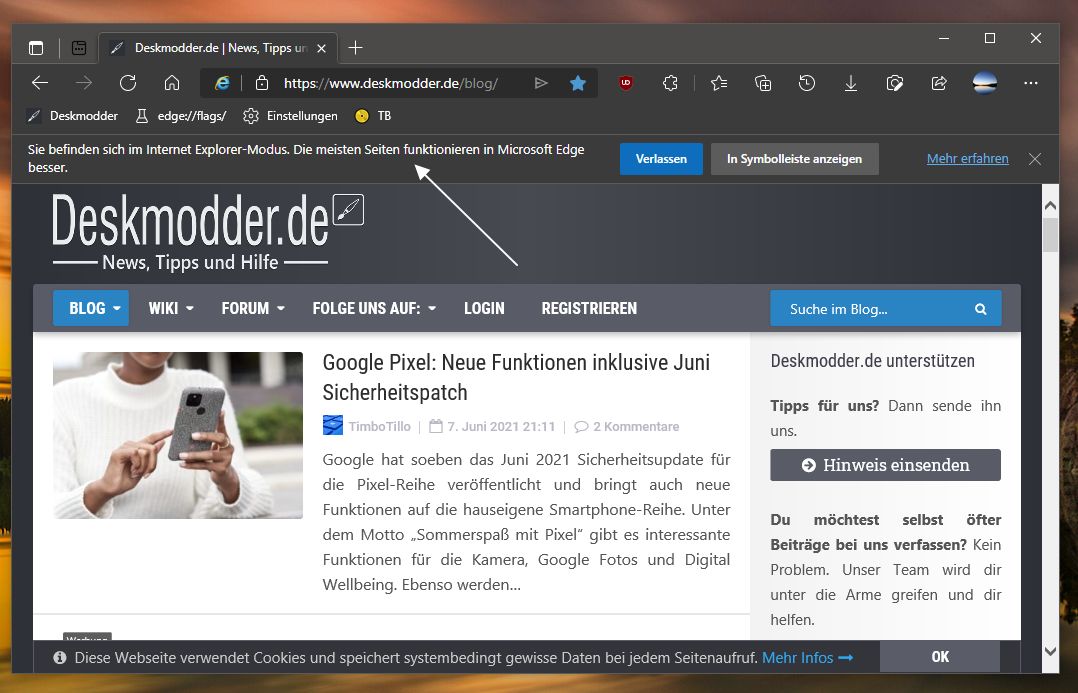The height and width of the screenshot is (693, 1078).
Task: Follow the 'Mehr Infos' cookie link
Action: coord(808,658)
